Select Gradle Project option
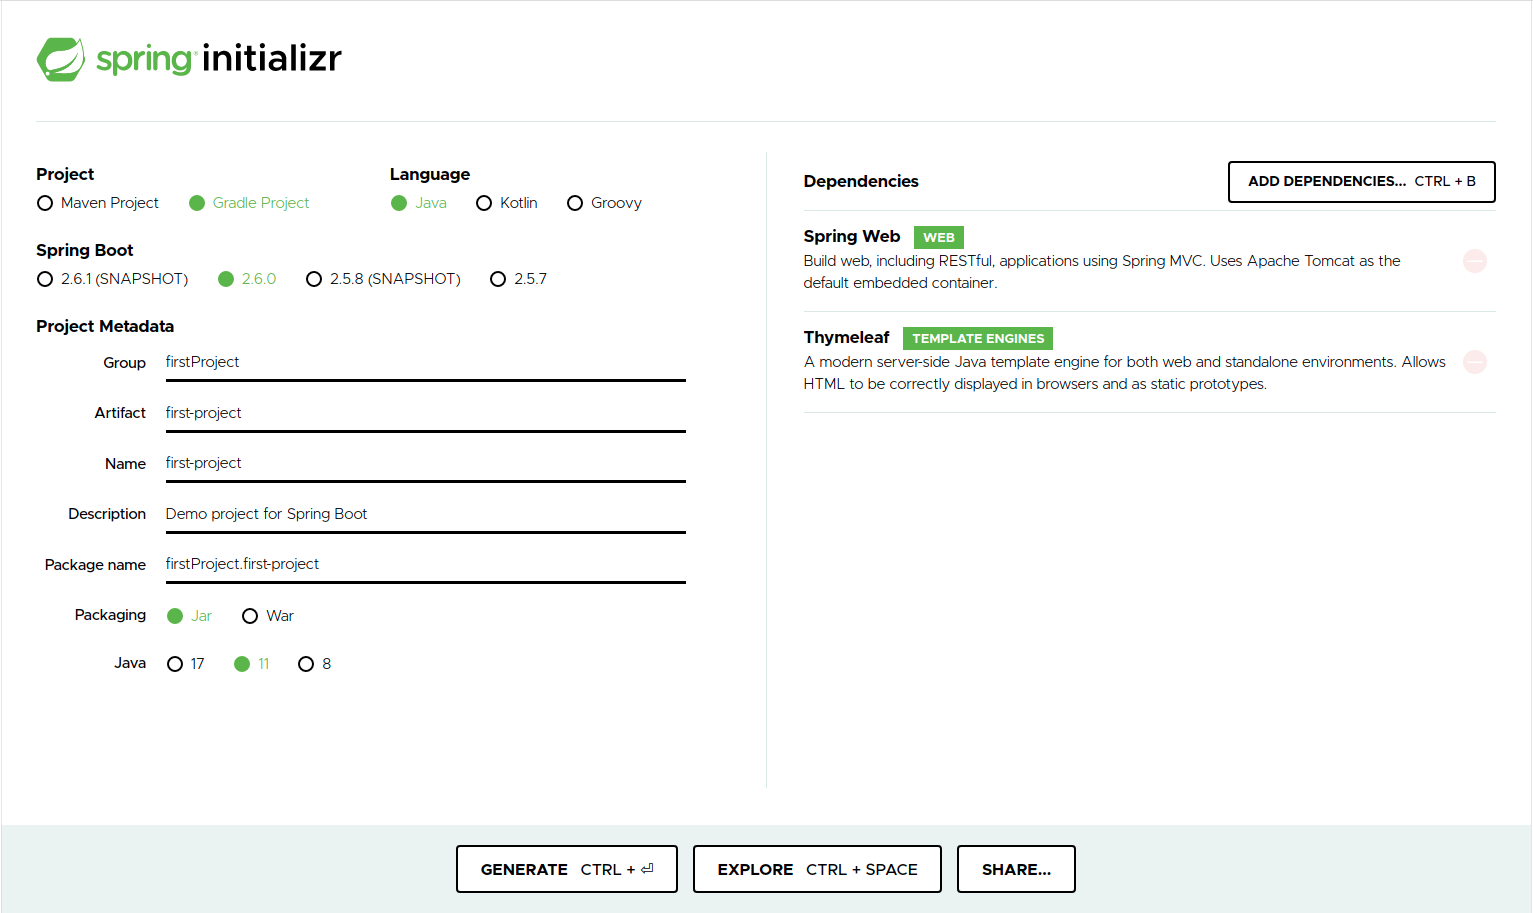This screenshot has height=913, width=1533. click(x=249, y=203)
